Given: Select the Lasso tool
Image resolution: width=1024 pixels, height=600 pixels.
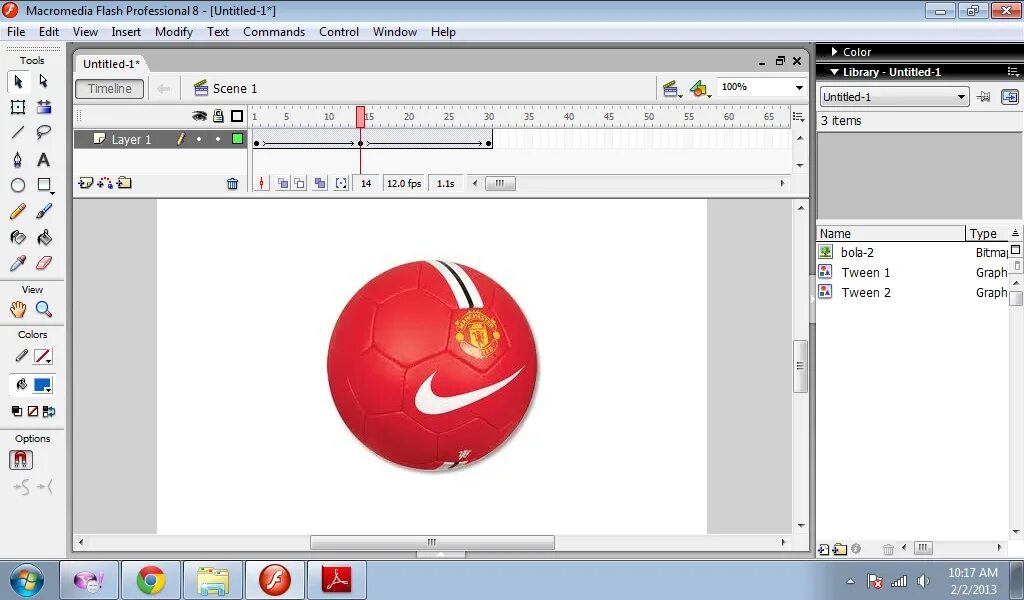Looking at the screenshot, I should (x=43, y=133).
